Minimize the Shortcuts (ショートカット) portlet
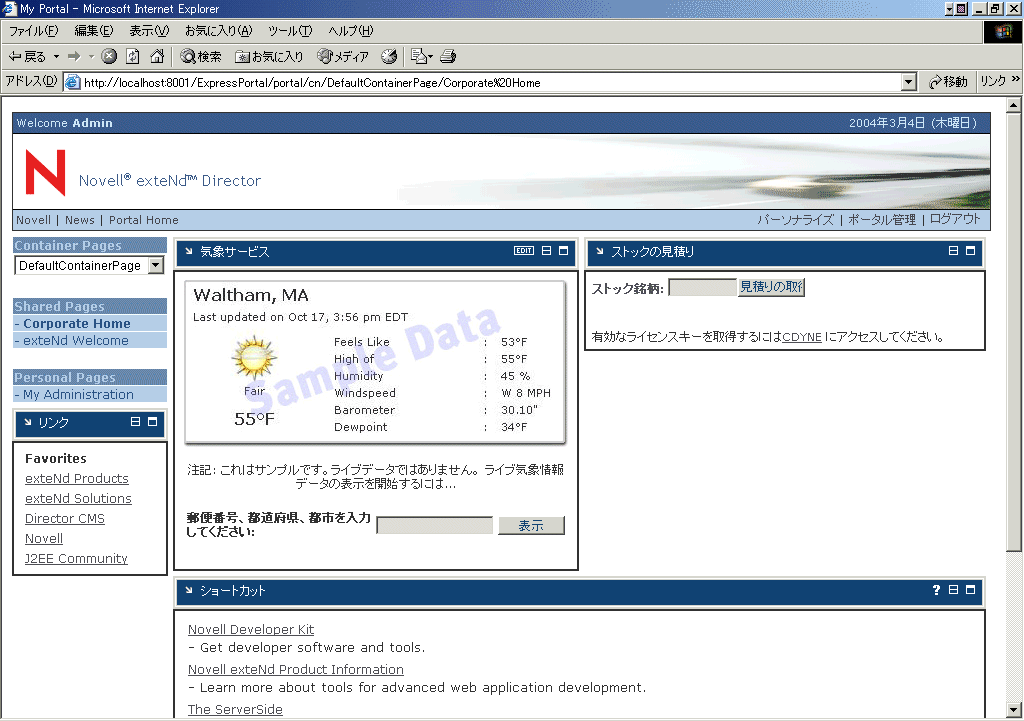The height and width of the screenshot is (721, 1024). (x=953, y=590)
